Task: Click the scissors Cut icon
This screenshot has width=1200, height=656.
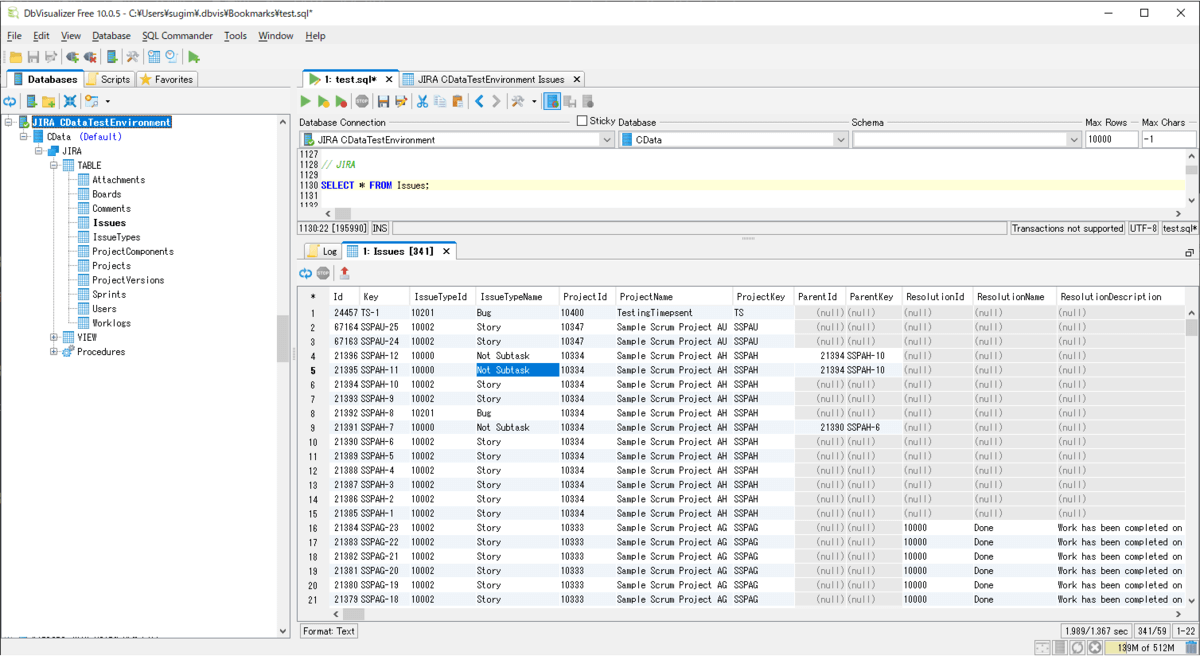Action: tap(422, 101)
